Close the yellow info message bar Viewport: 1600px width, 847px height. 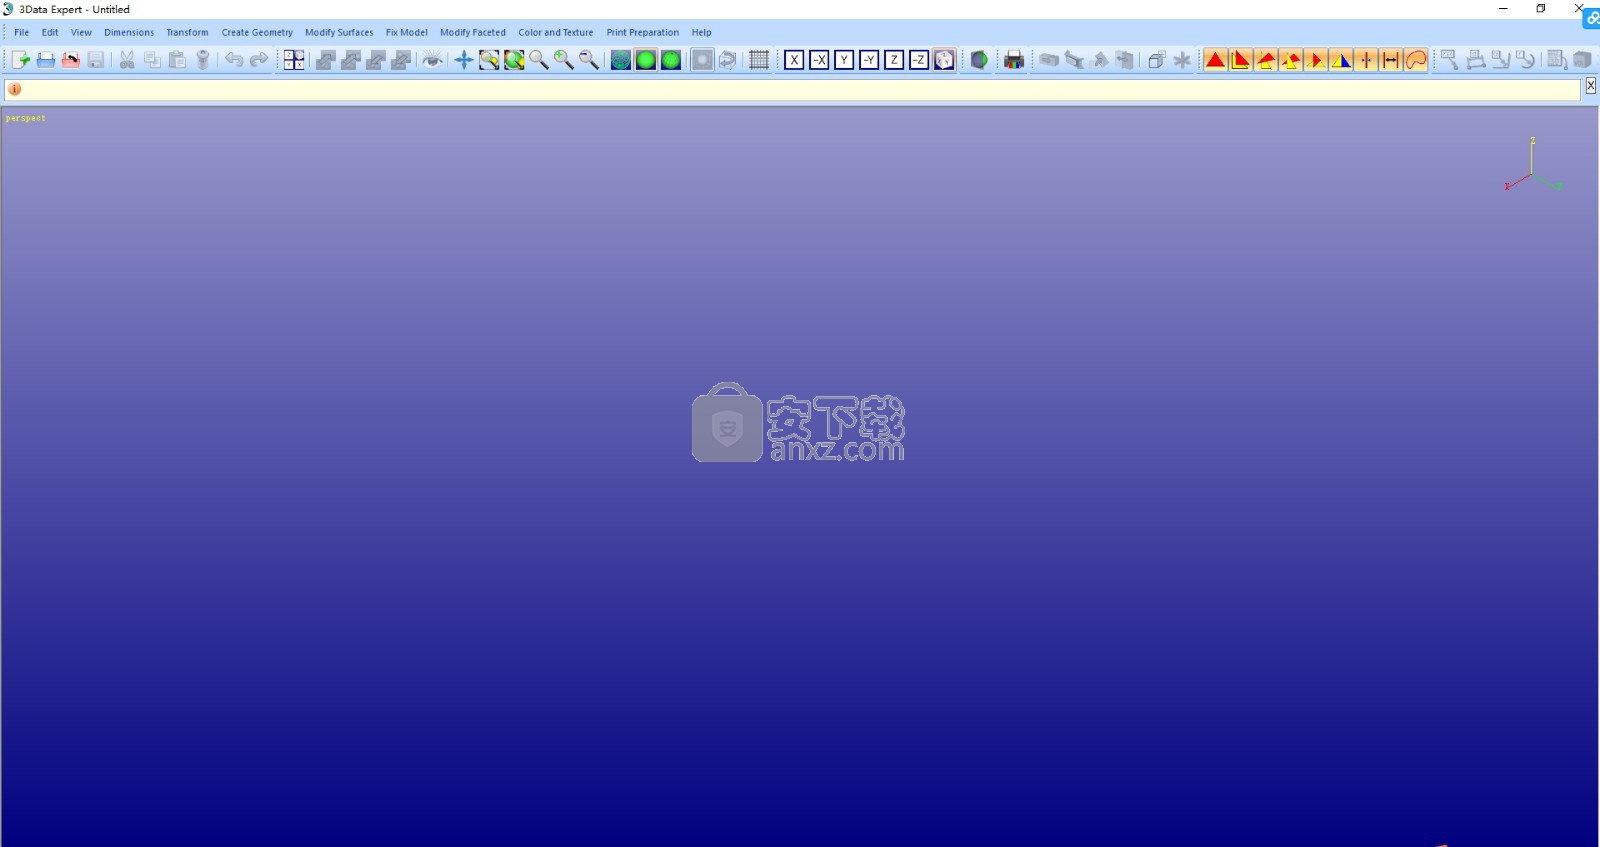[1590, 87]
